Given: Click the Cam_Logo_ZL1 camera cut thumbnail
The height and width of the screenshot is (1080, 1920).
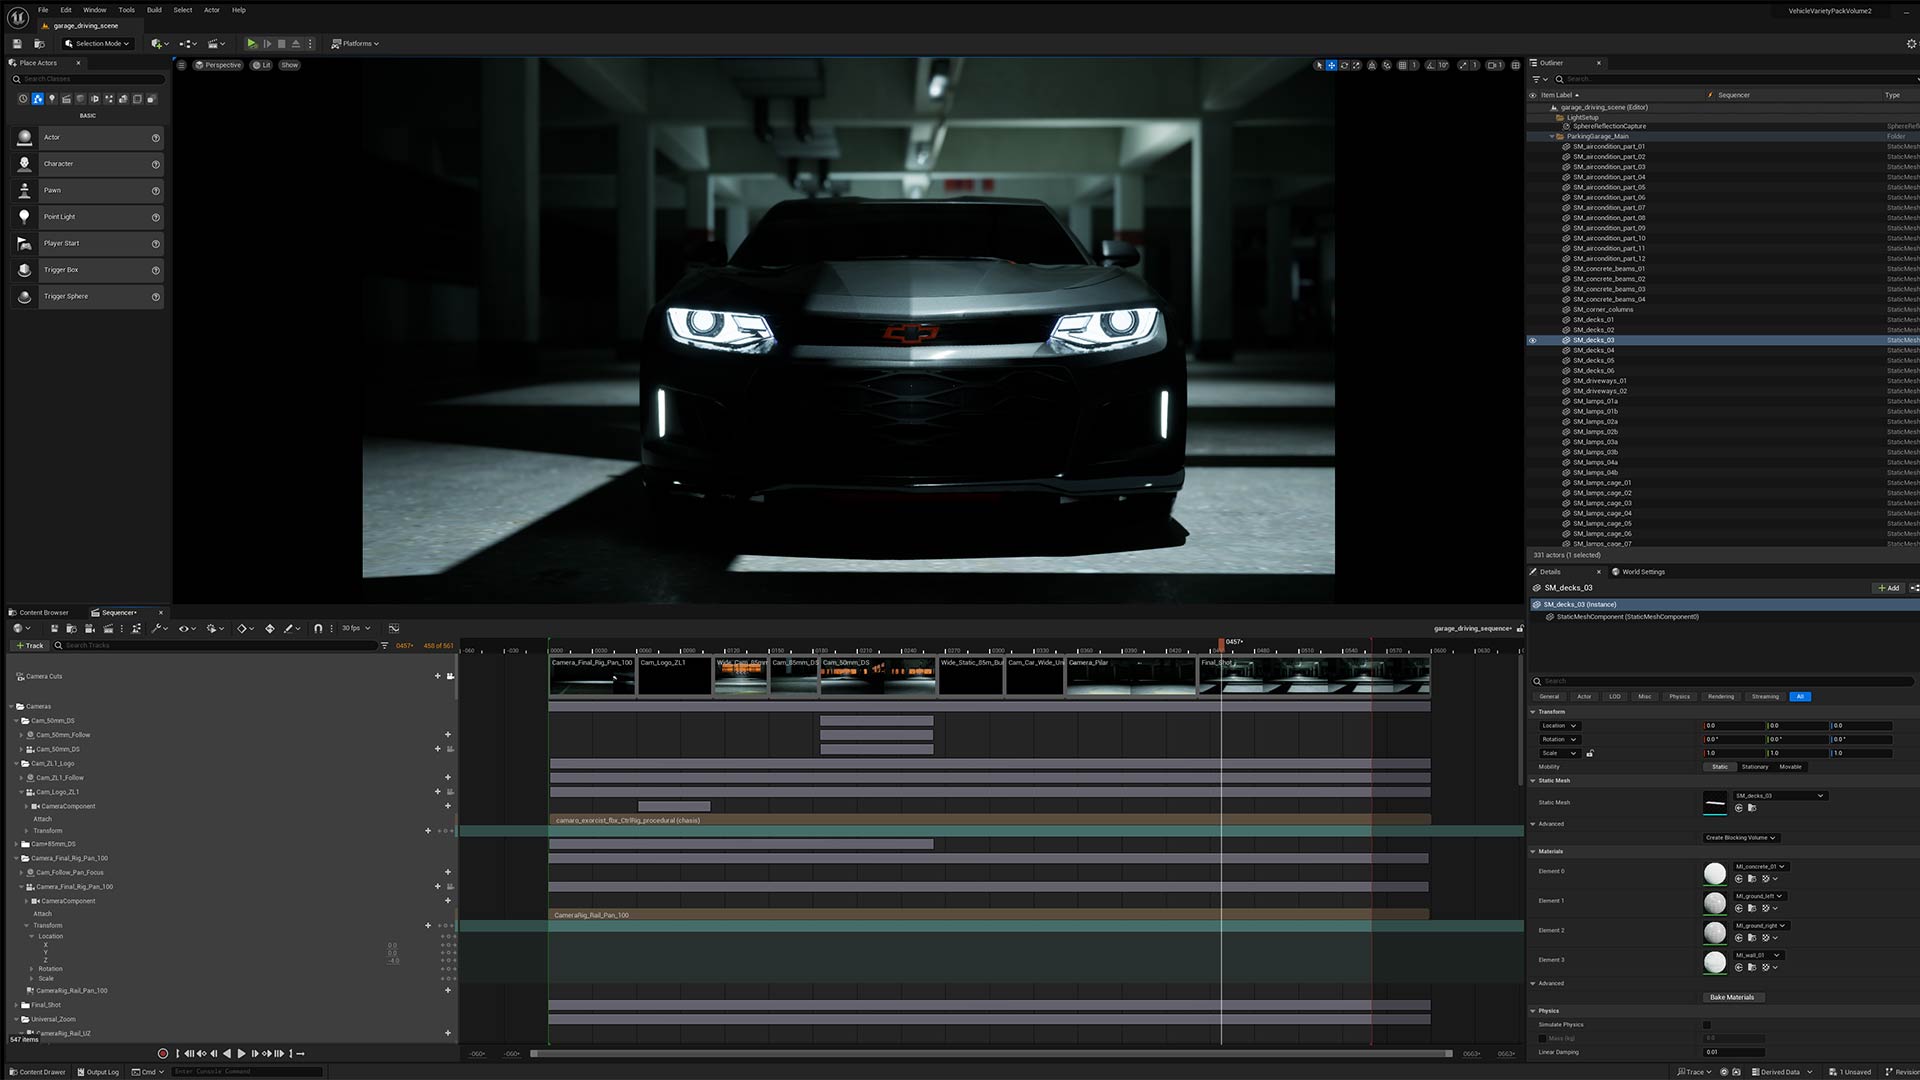Looking at the screenshot, I should [x=675, y=676].
